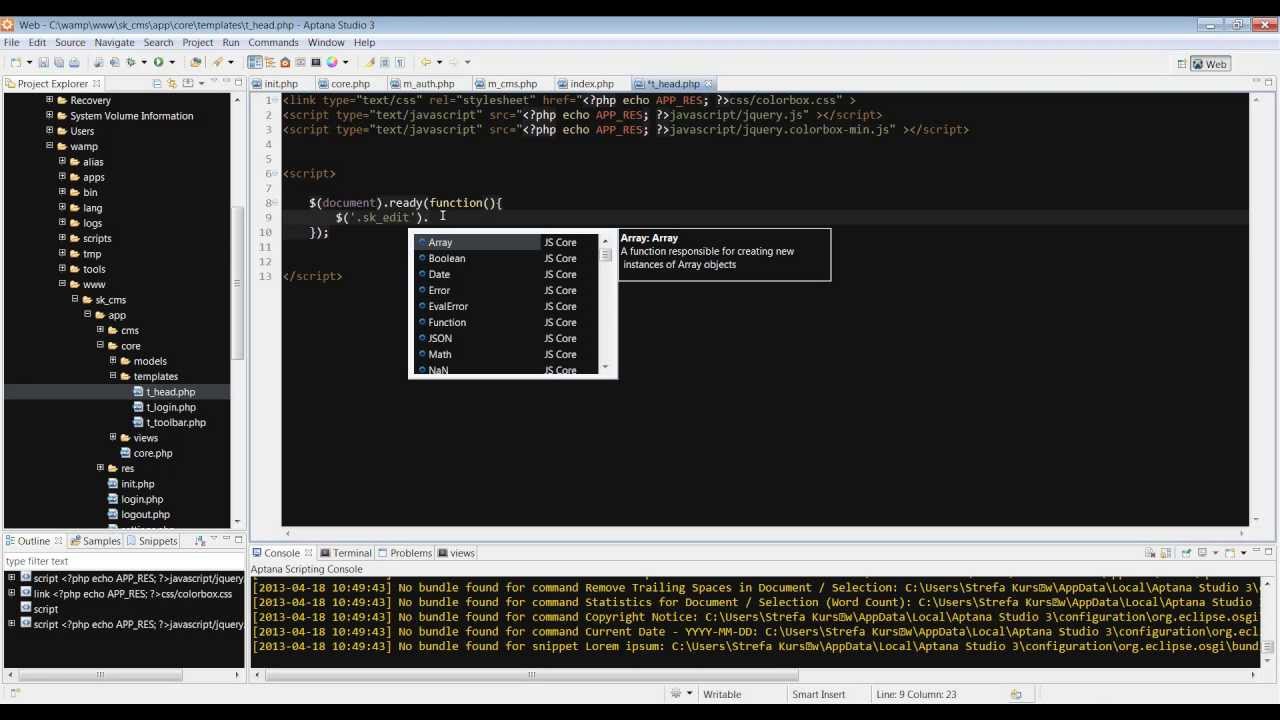
Task: Click the Outline sort icon
Action: 200,541
